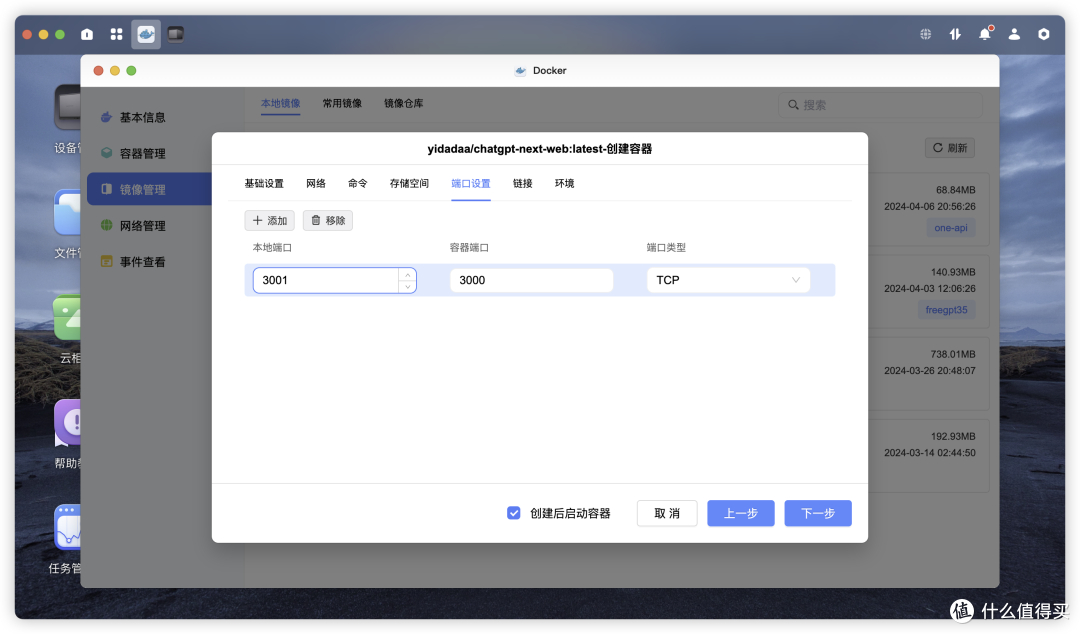Image resolution: width=1080 pixels, height=634 pixels.
Task: Open the terminal window icon in top bar
Action: coord(176,34)
